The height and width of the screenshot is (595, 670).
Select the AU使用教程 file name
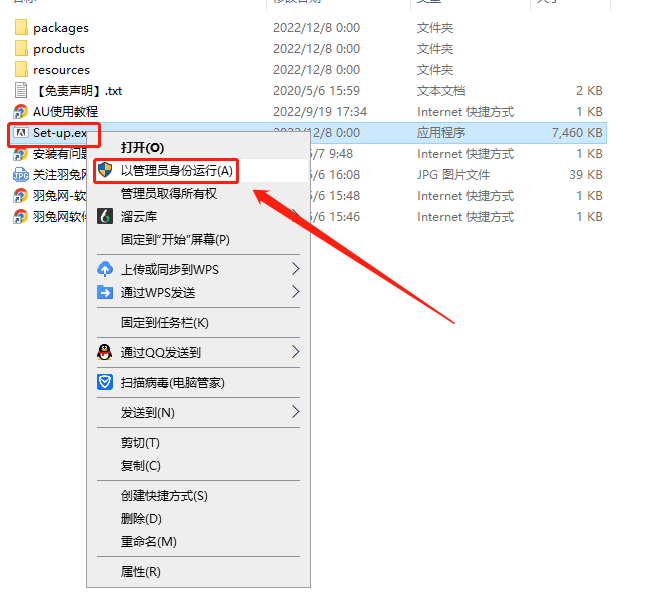[x=65, y=112]
